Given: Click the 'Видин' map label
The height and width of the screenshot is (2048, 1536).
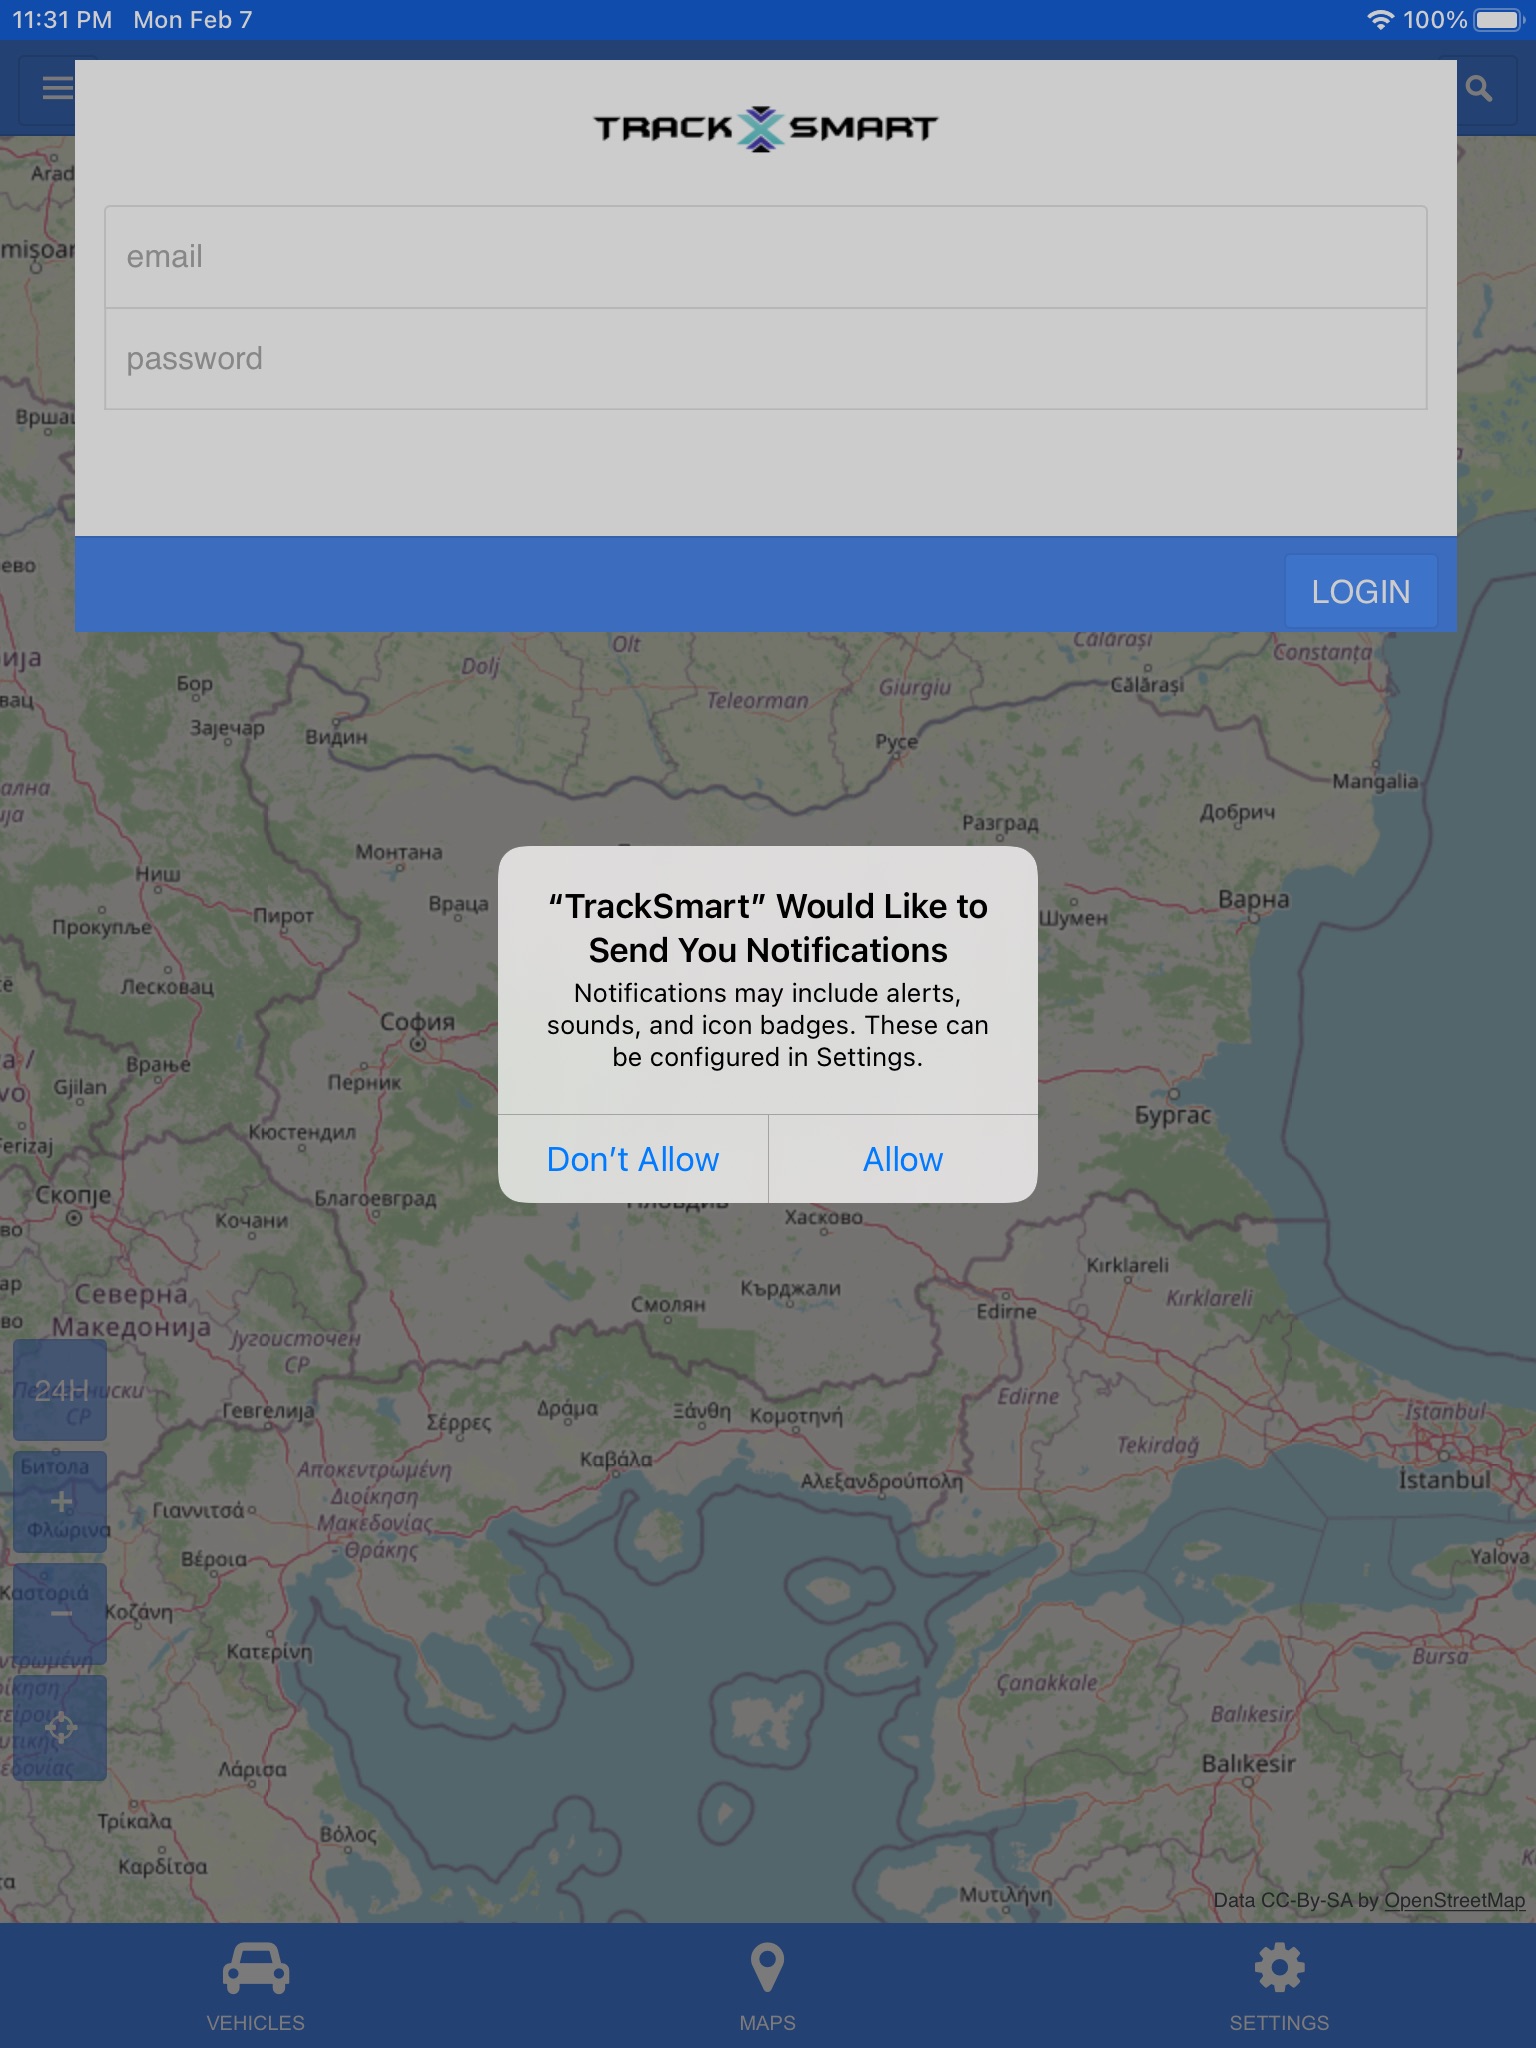Looking at the screenshot, I should click(336, 737).
